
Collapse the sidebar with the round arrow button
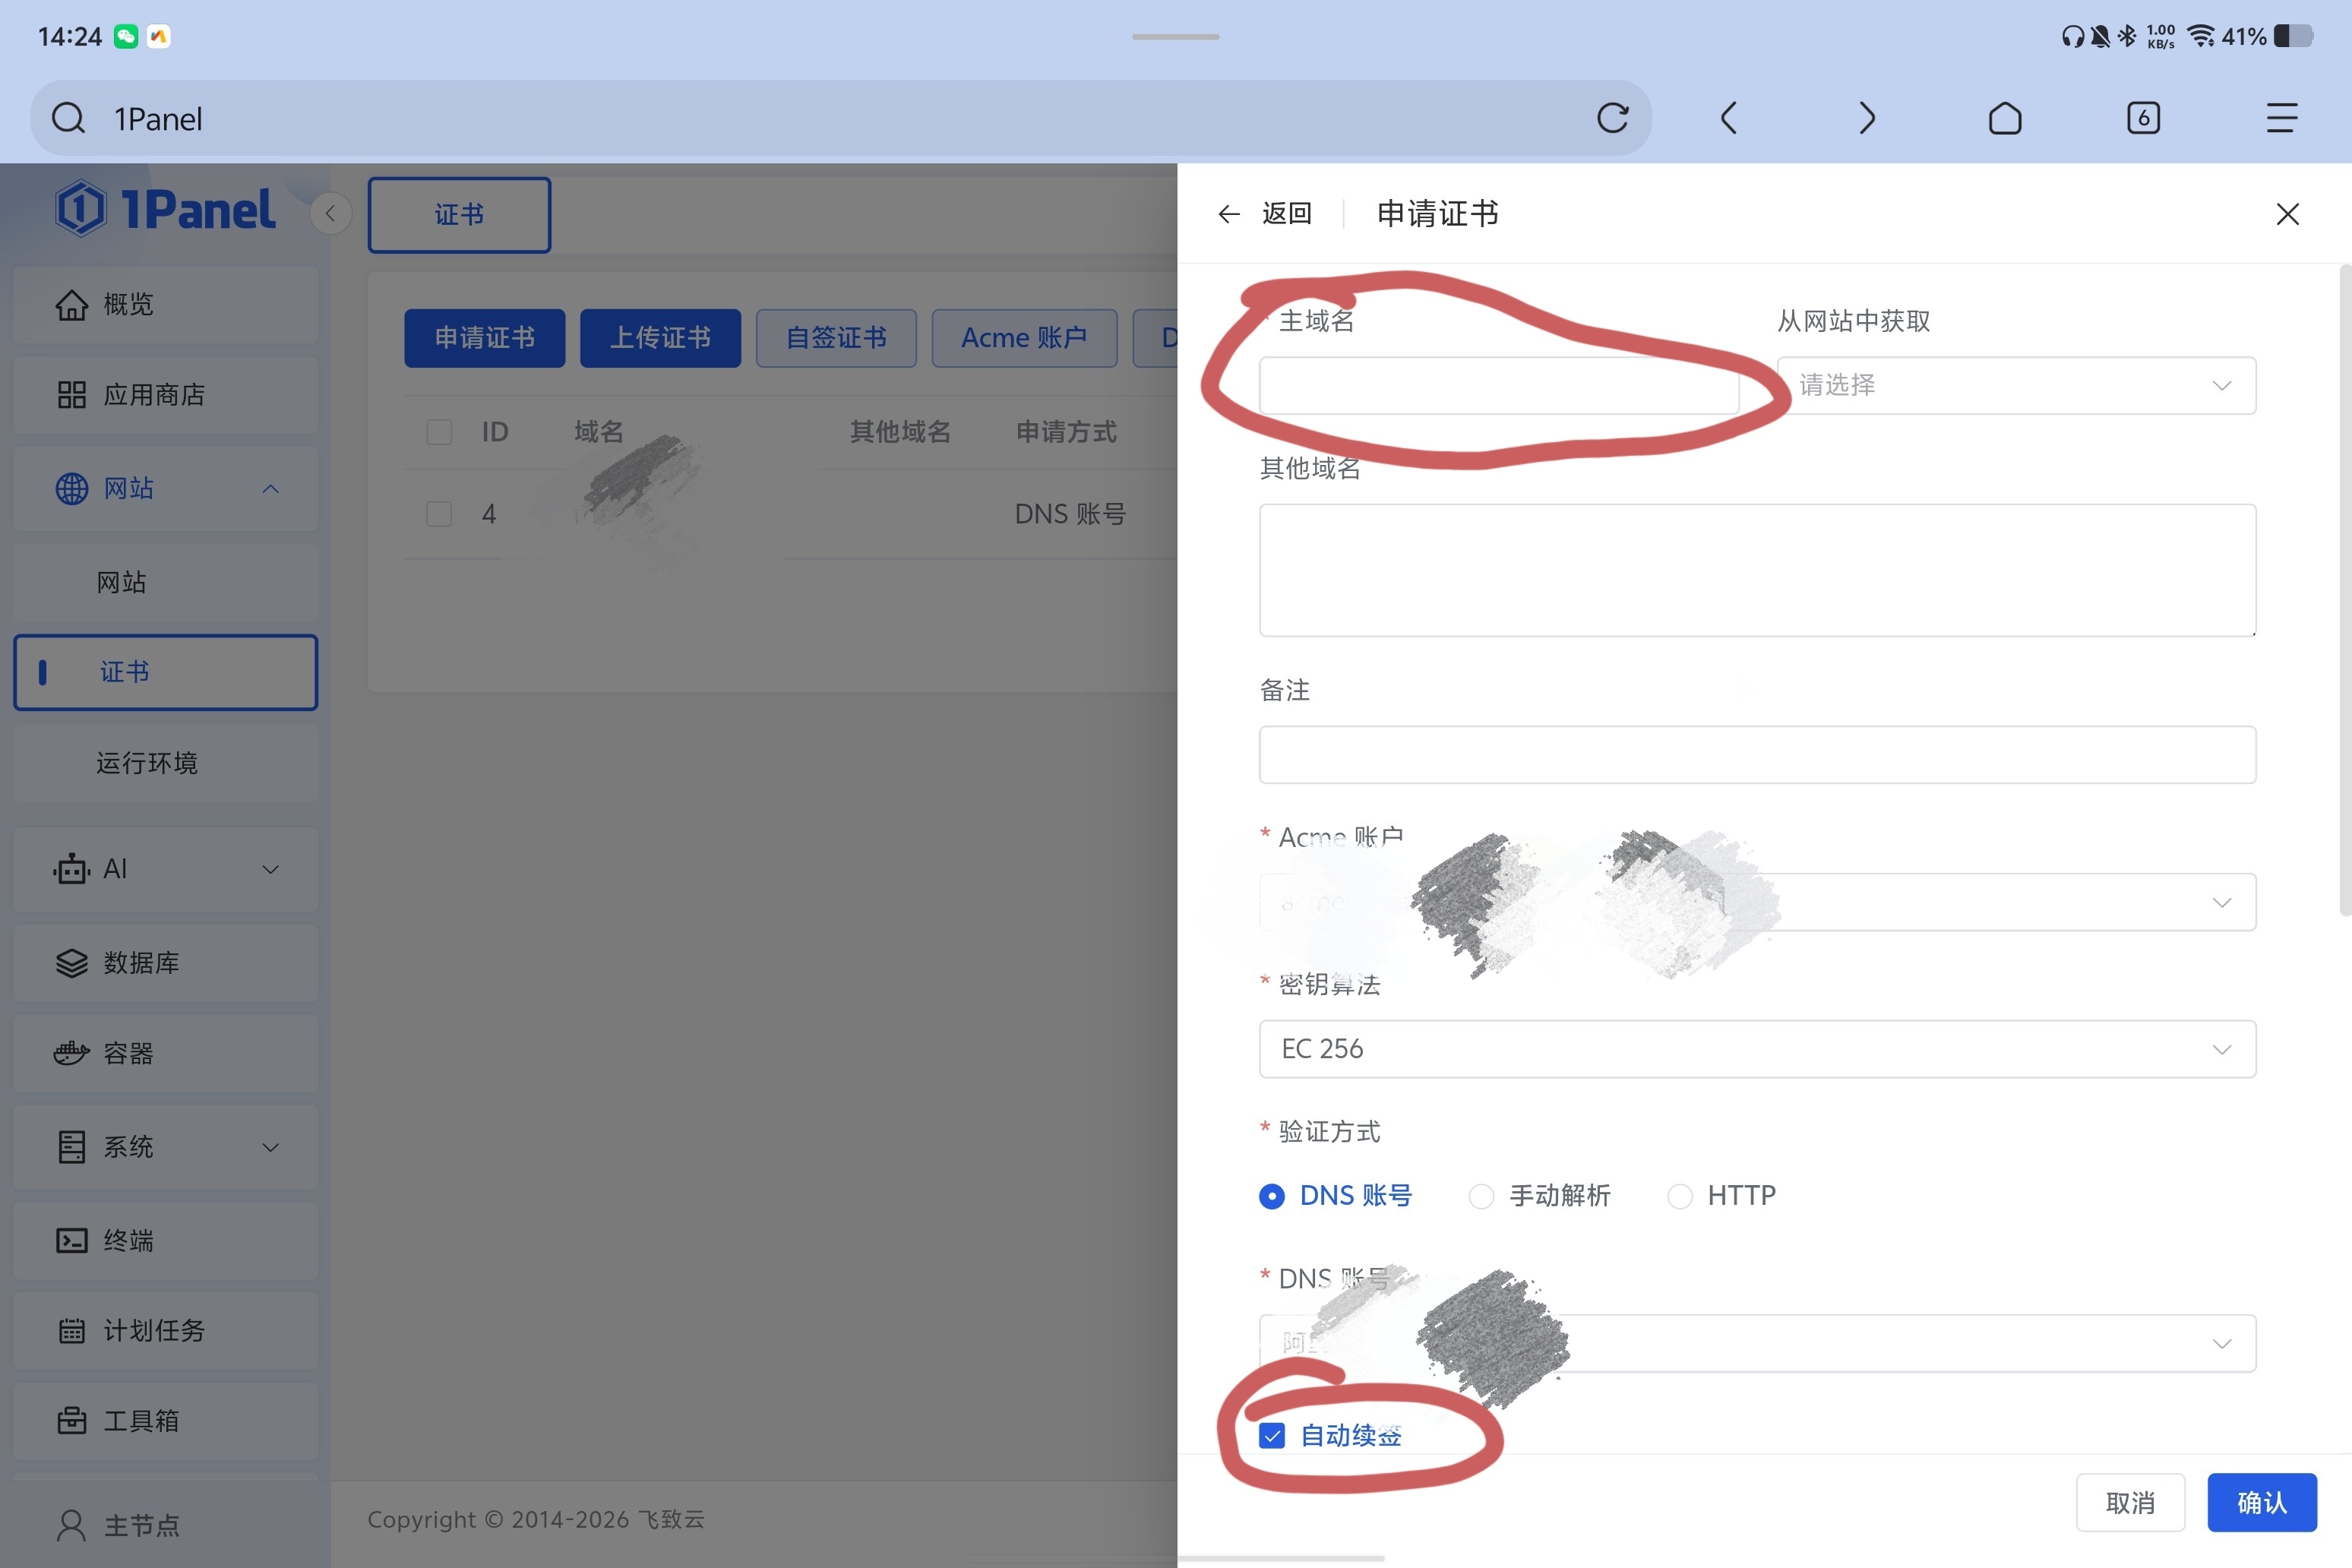(x=330, y=213)
